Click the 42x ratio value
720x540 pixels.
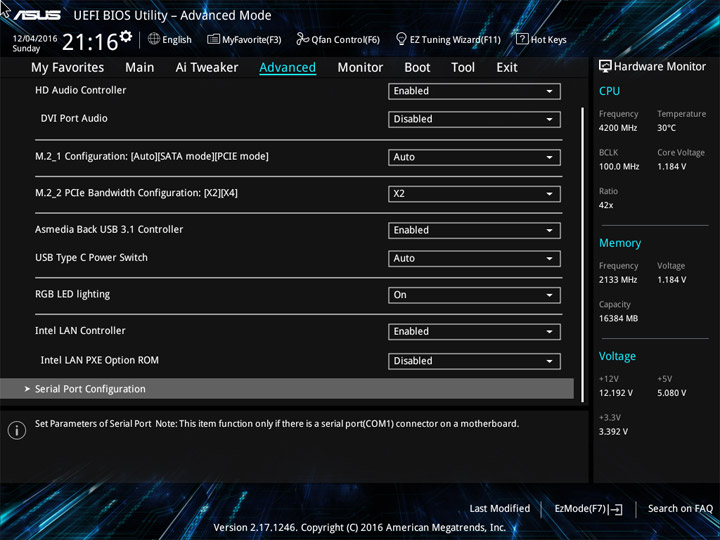[606, 205]
